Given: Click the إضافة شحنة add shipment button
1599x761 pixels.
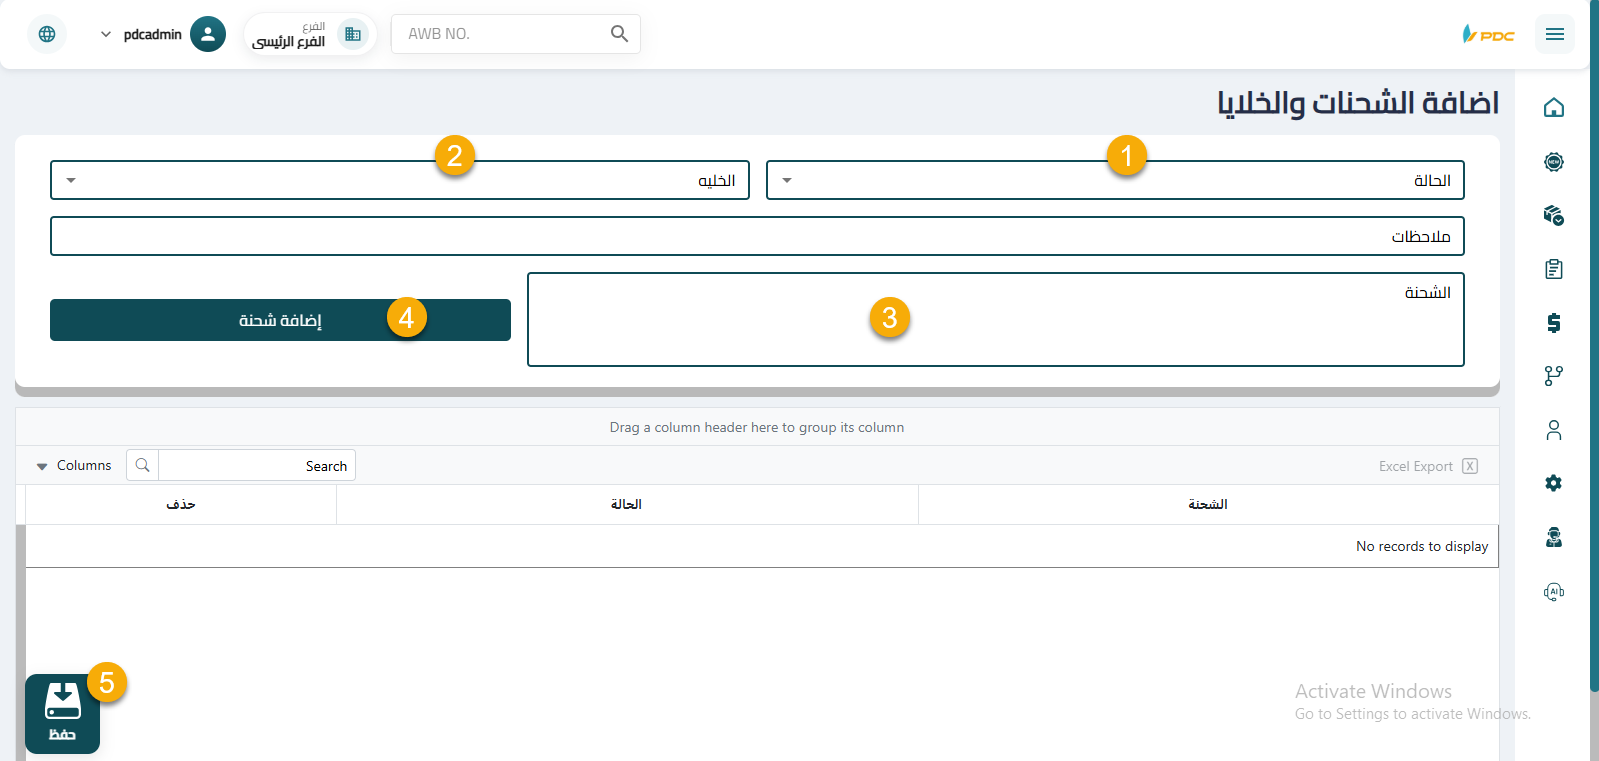Looking at the screenshot, I should pyautogui.click(x=280, y=320).
